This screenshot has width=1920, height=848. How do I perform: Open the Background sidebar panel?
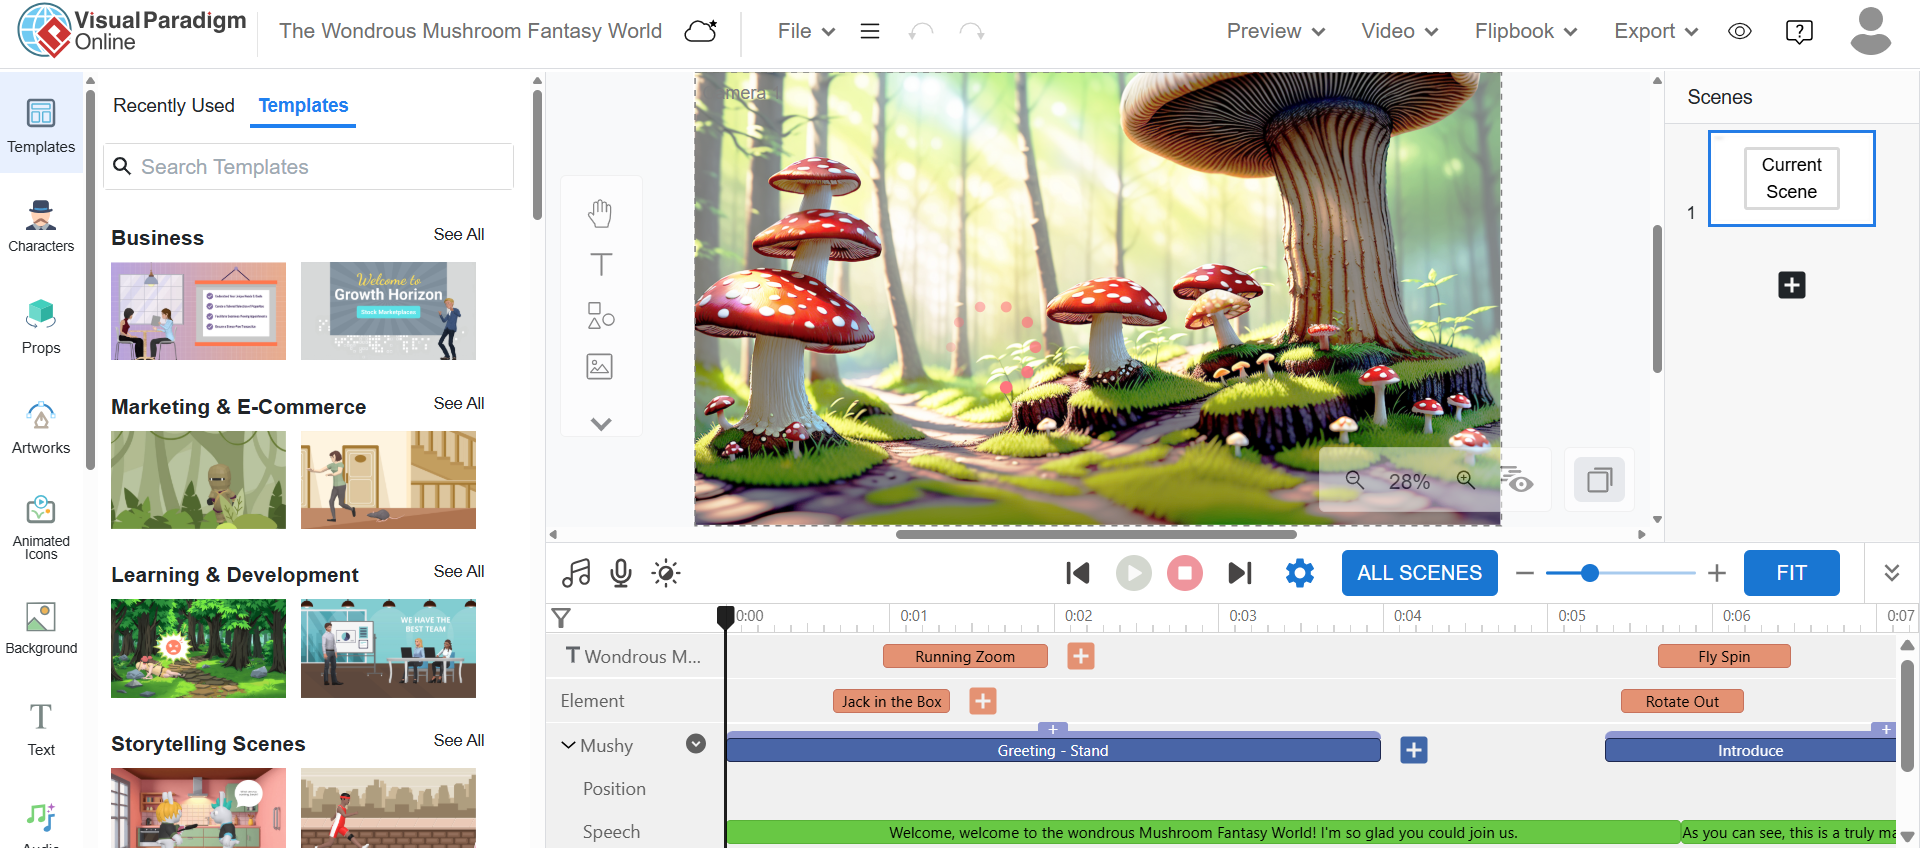[x=41, y=628]
